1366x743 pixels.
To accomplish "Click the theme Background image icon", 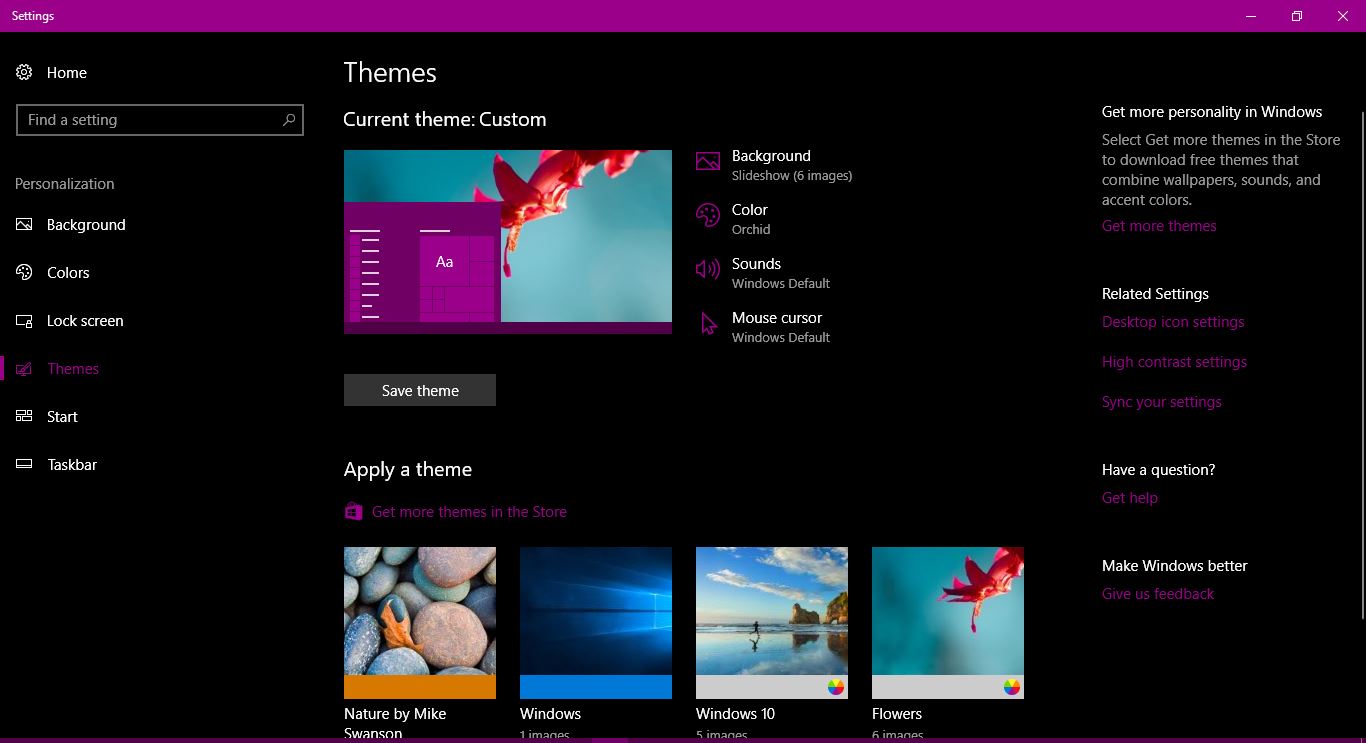I will pos(708,162).
